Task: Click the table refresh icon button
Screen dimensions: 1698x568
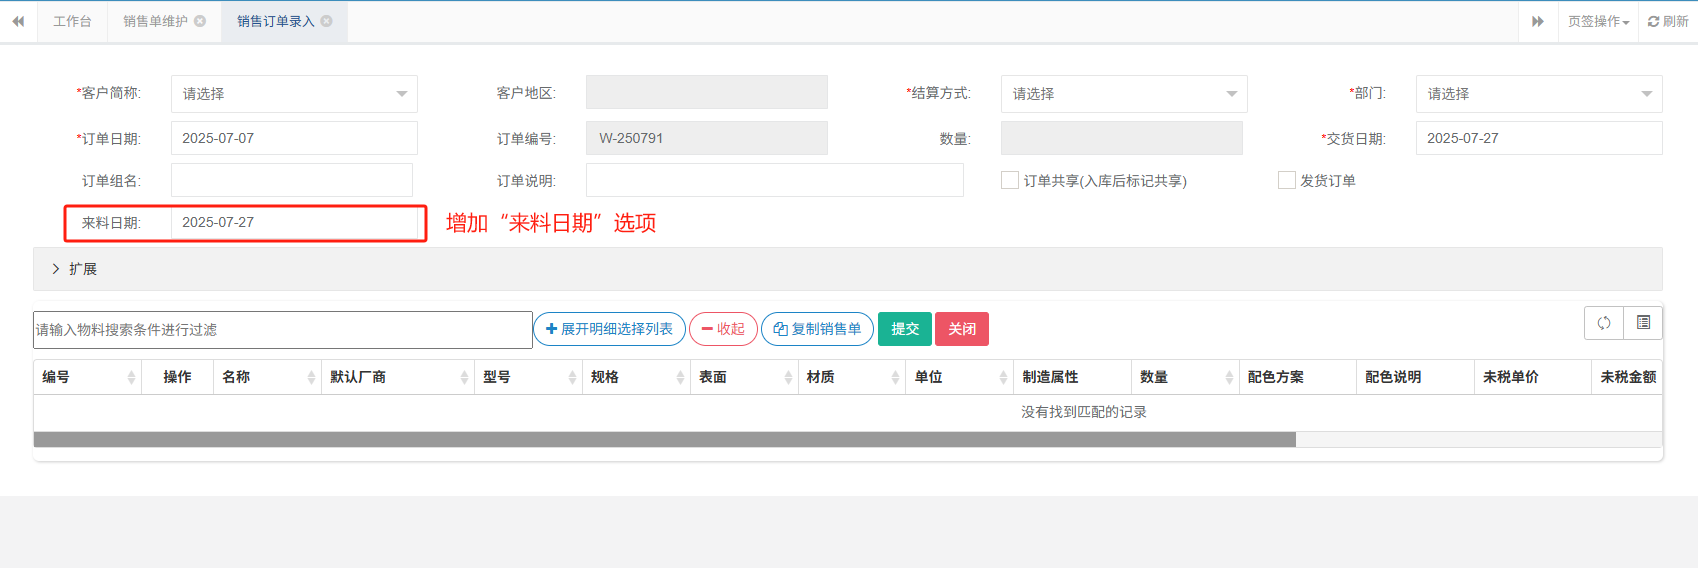Action: coord(1604,323)
